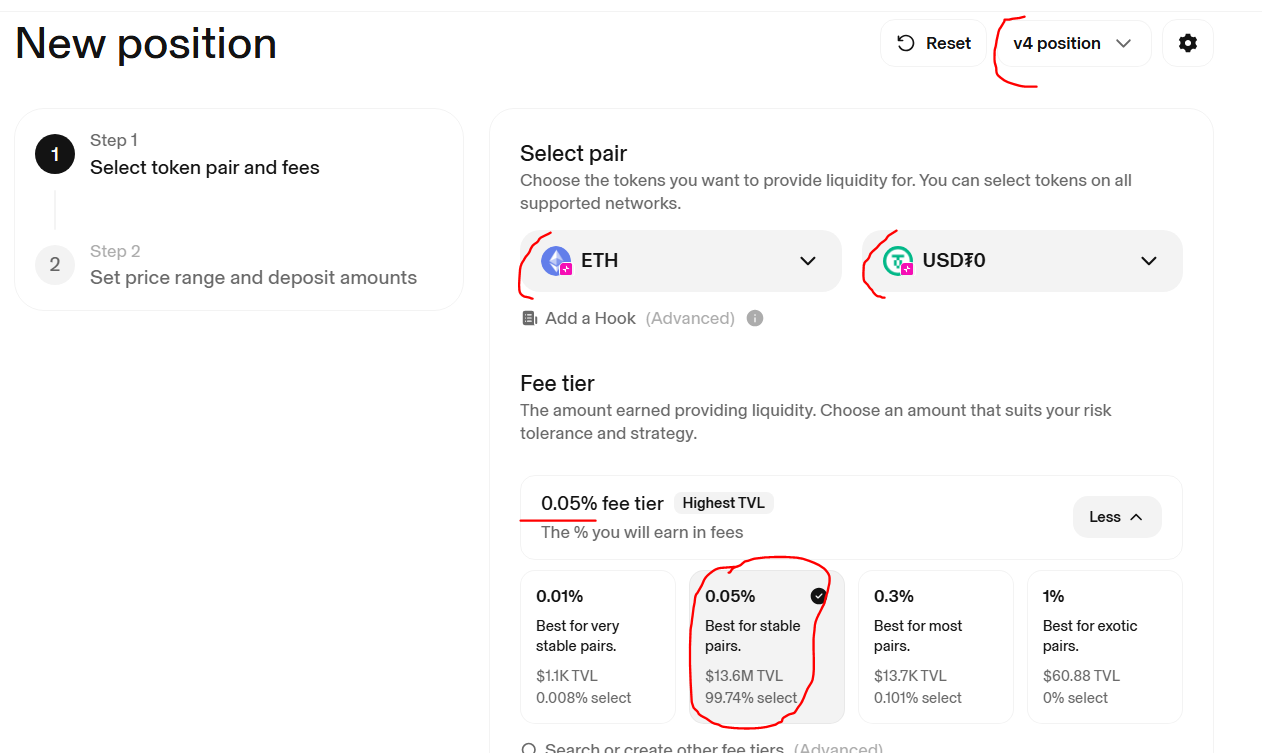Screen dimensions: 1262x753
Task: Click the settings gear icon
Action: pyautogui.click(x=1188, y=43)
